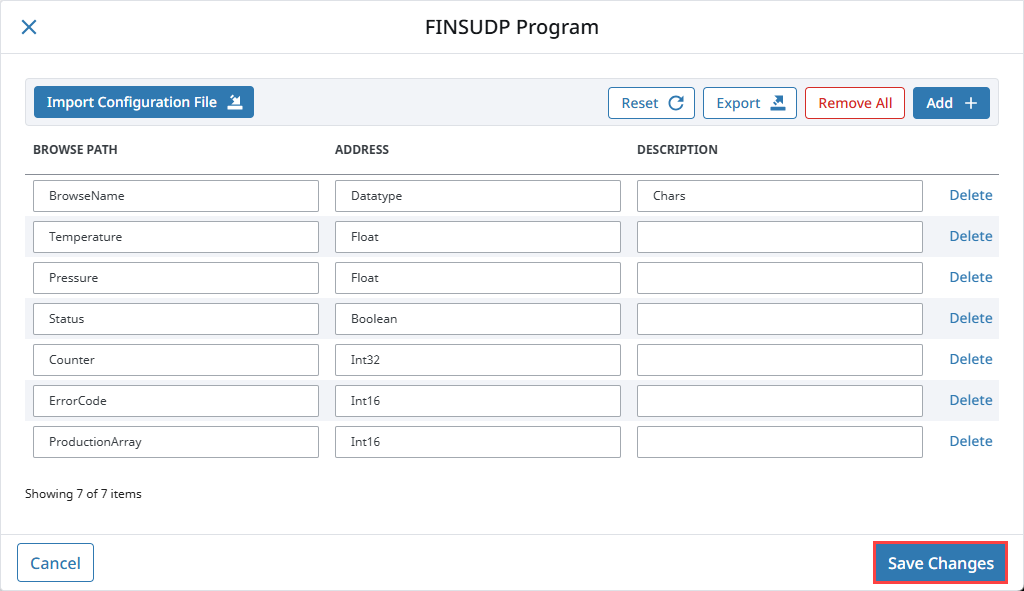Edit the Boolean address field
This screenshot has width=1024, height=591.
tap(477, 319)
